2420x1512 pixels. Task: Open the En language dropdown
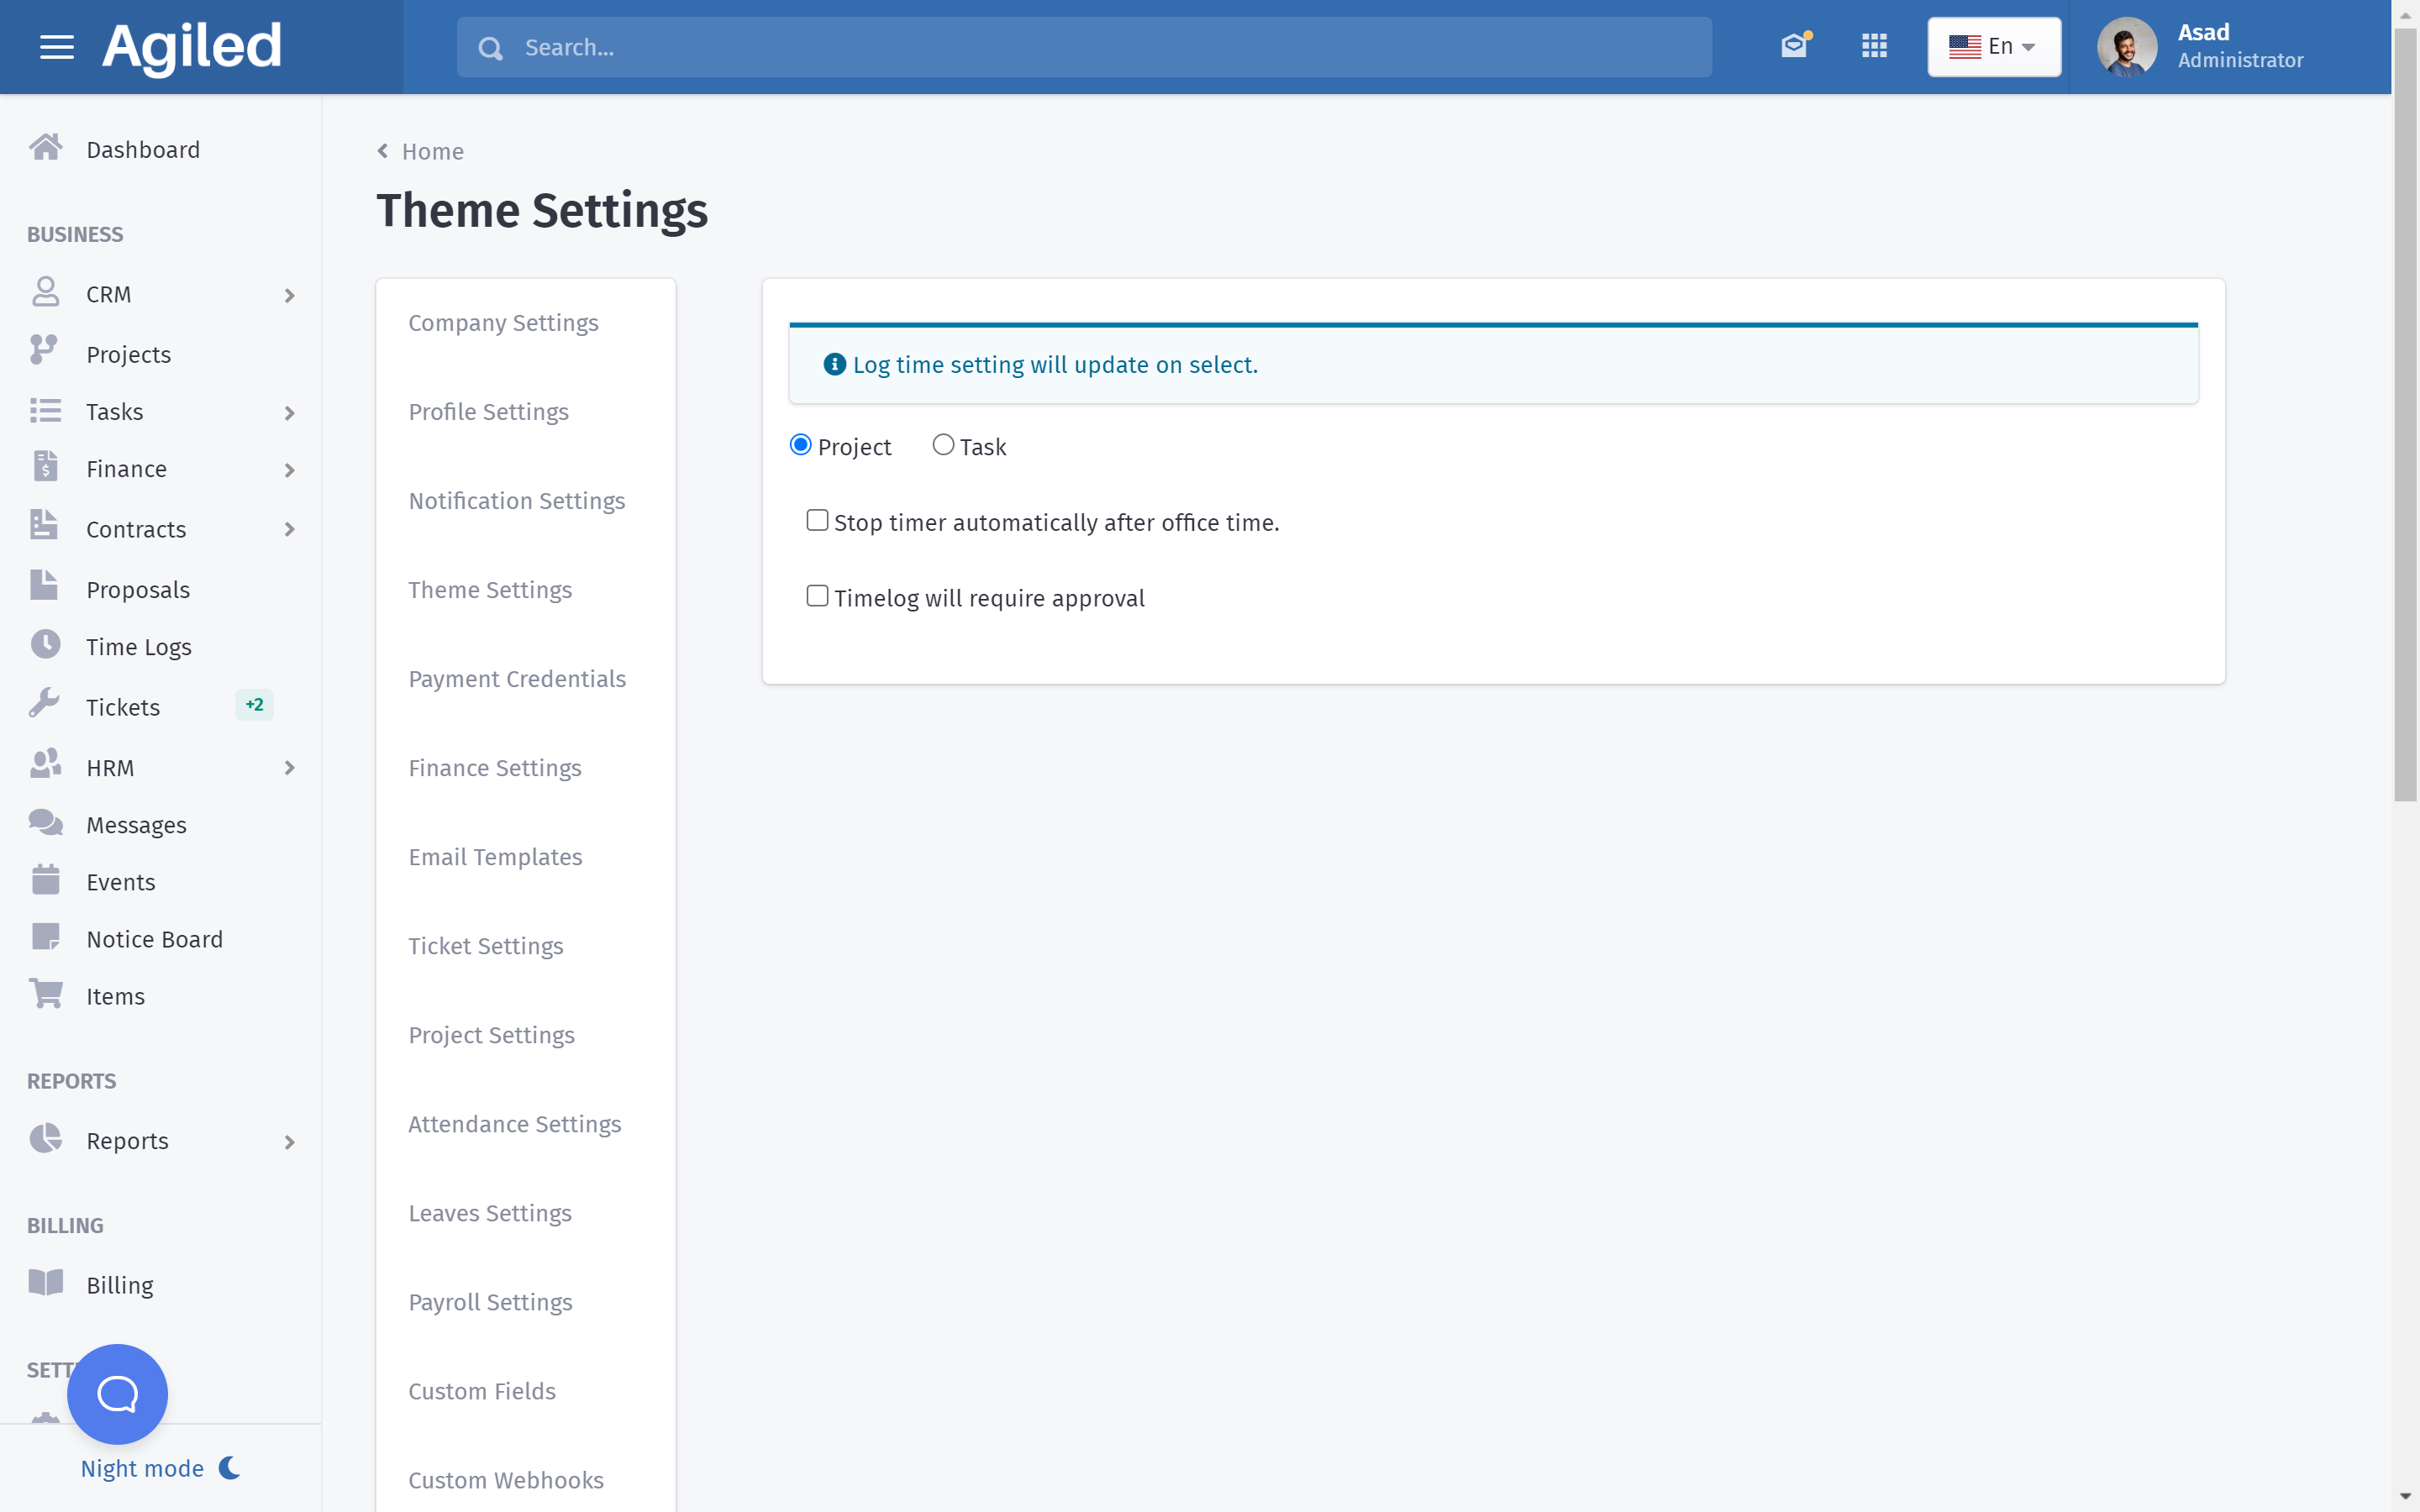1993,47
